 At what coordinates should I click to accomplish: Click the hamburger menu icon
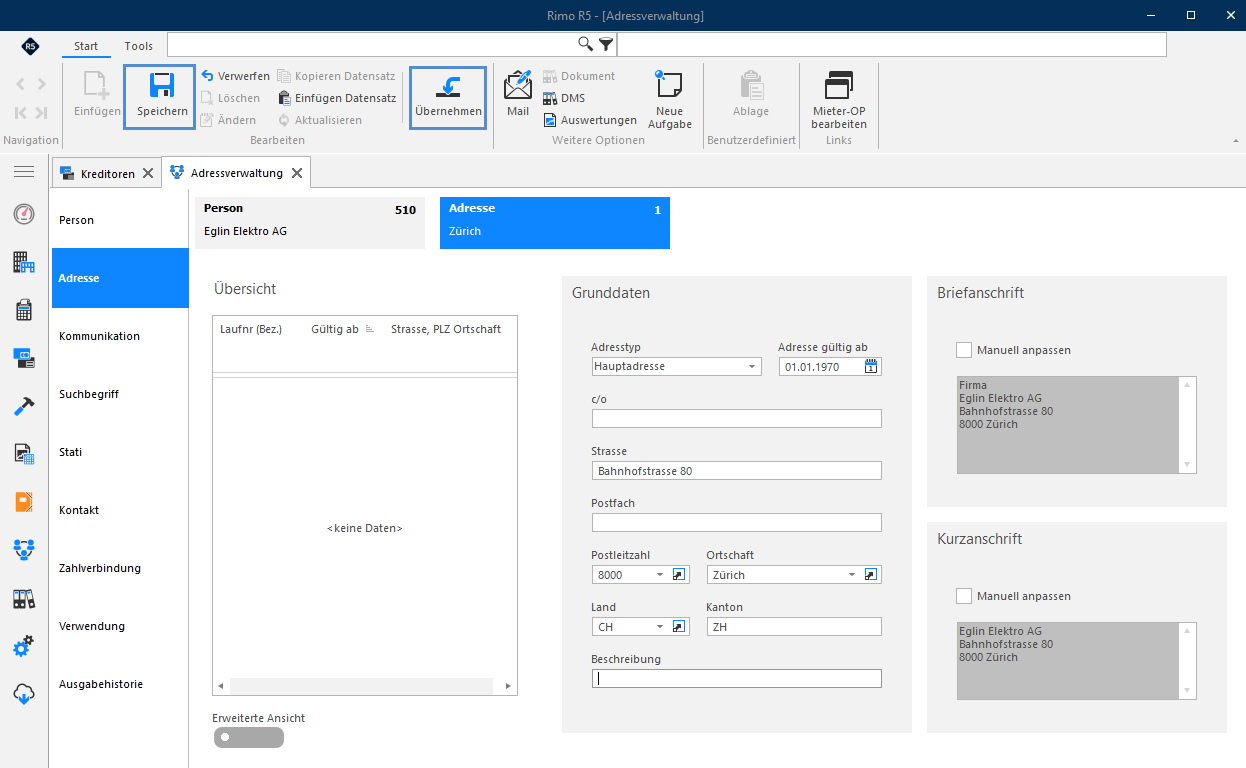pos(24,172)
